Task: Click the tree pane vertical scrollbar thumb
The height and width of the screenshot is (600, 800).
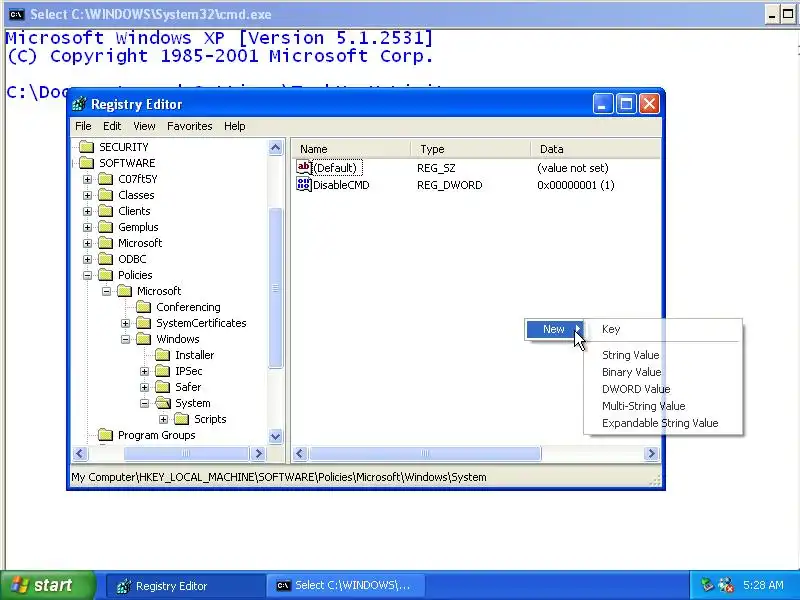Action: pos(276,288)
